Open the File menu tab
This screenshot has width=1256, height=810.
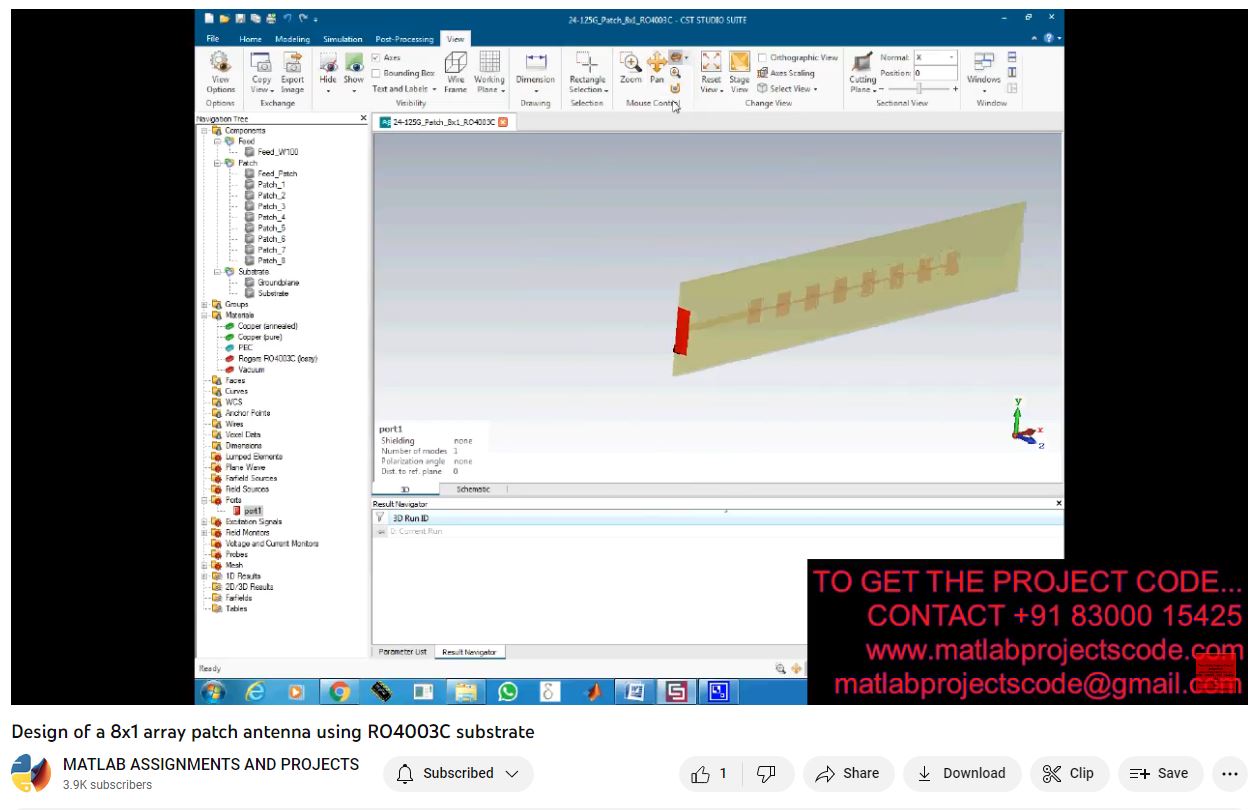213,39
